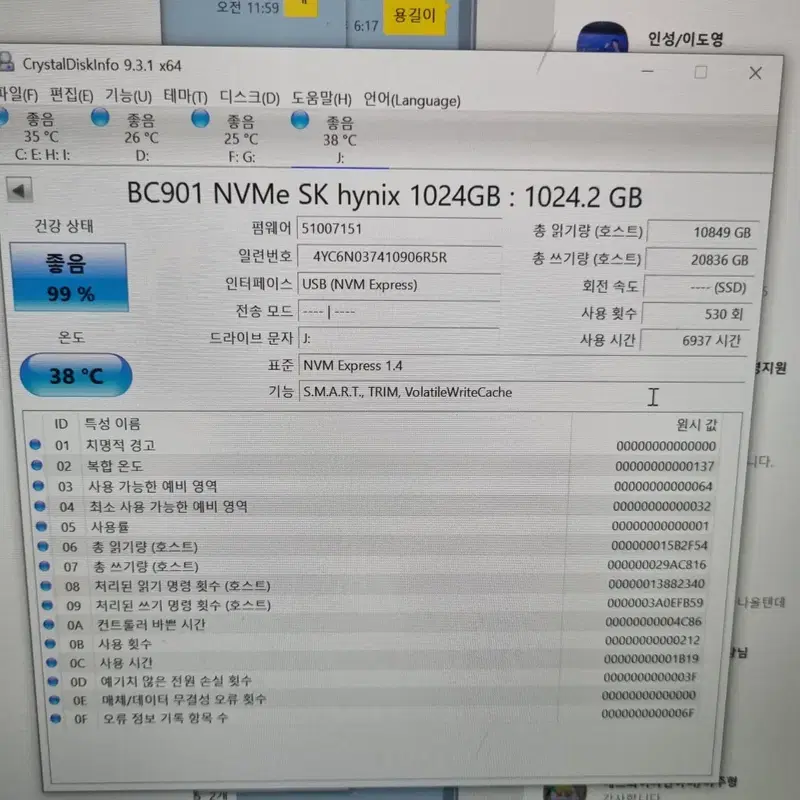This screenshot has height=800, width=800.
Task: Click the status dot for row 07
Action: 44,566
